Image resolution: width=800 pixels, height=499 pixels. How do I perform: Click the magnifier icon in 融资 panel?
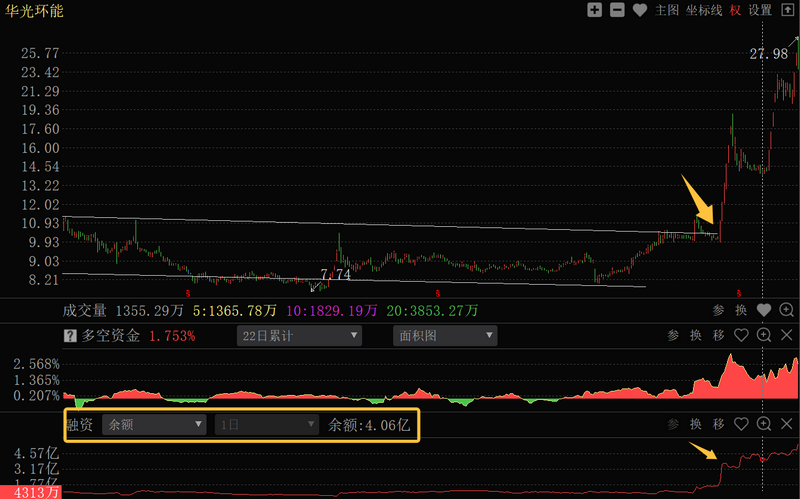765,424
